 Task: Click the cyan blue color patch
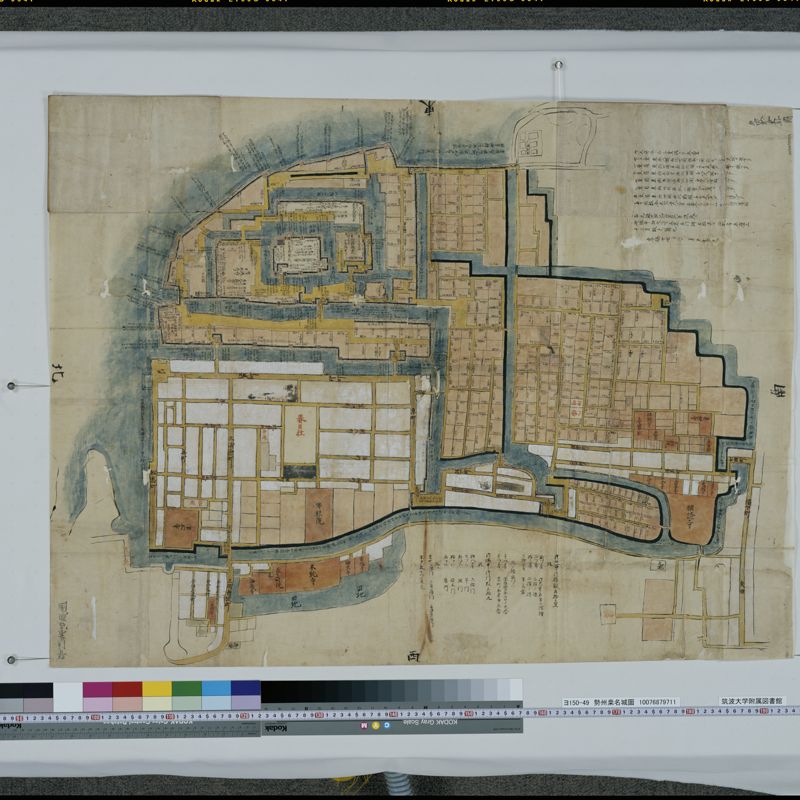coord(216,689)
